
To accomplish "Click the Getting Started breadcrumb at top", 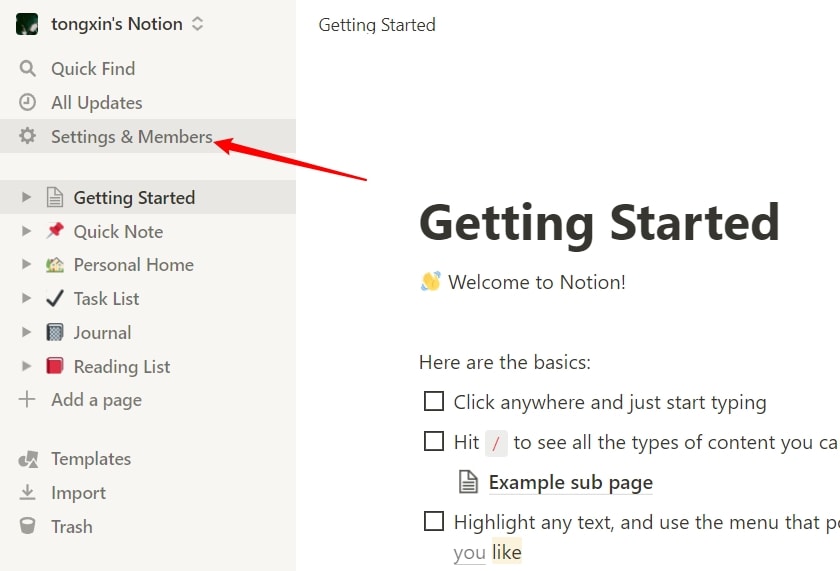I will coord(377,25).
